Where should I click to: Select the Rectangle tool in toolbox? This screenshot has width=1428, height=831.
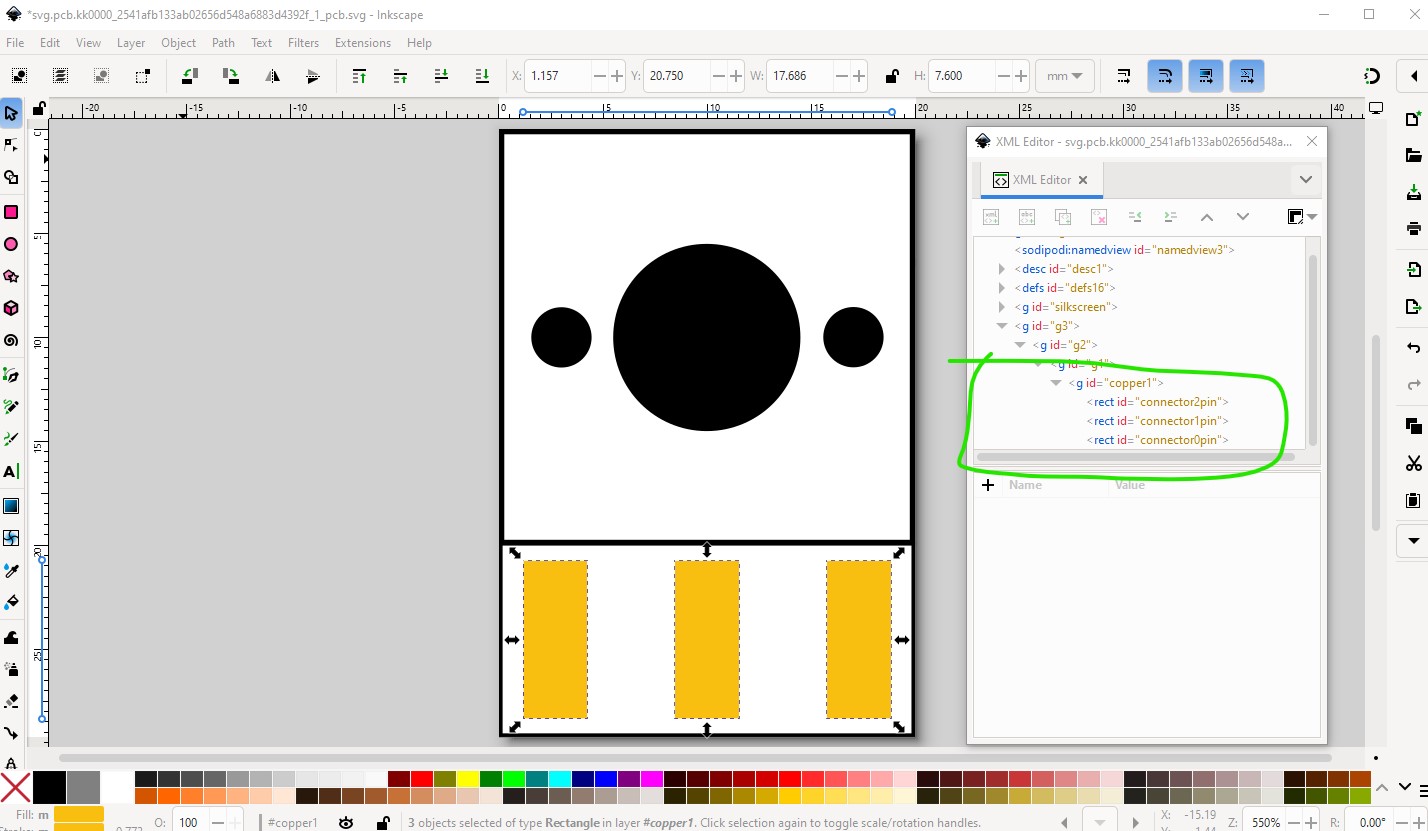(11, 212)
